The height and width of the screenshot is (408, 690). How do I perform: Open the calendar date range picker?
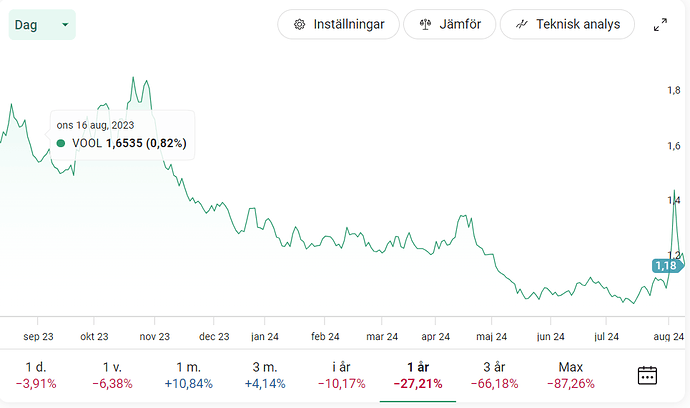point(647,376)
